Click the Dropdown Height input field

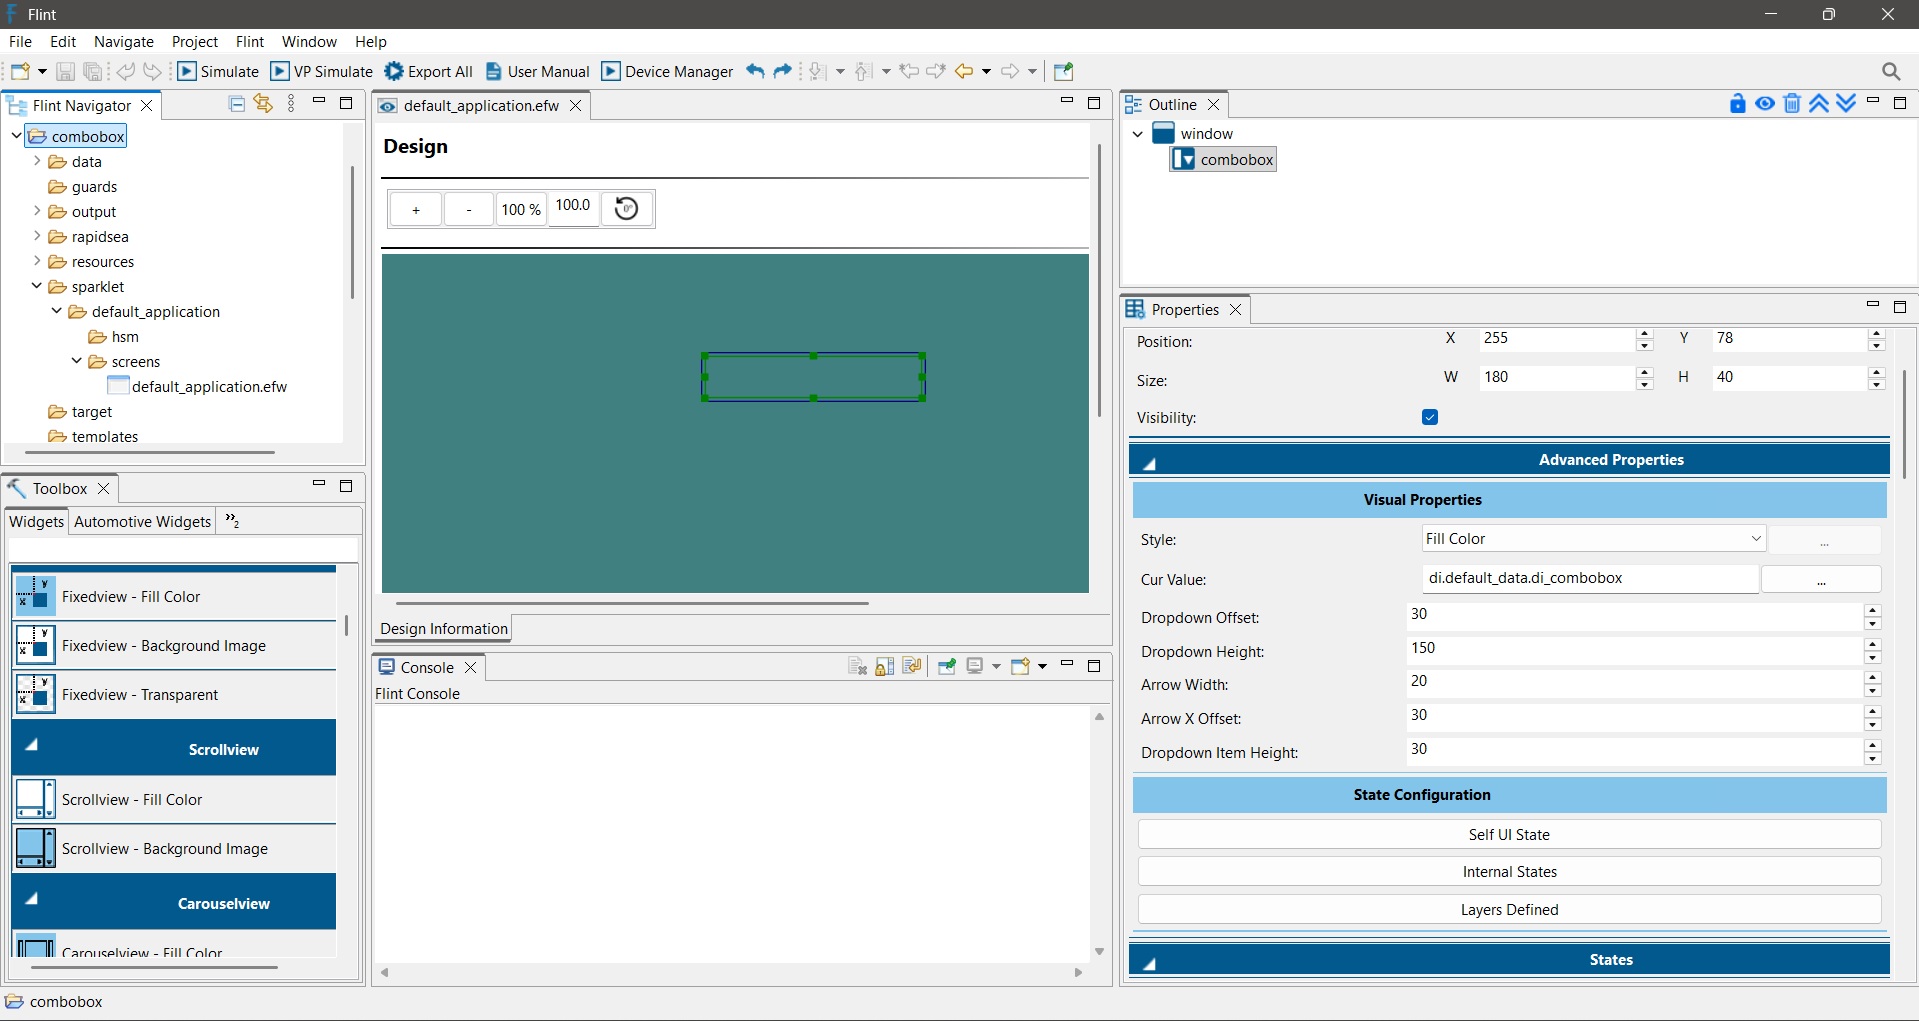coord(1634,649)
